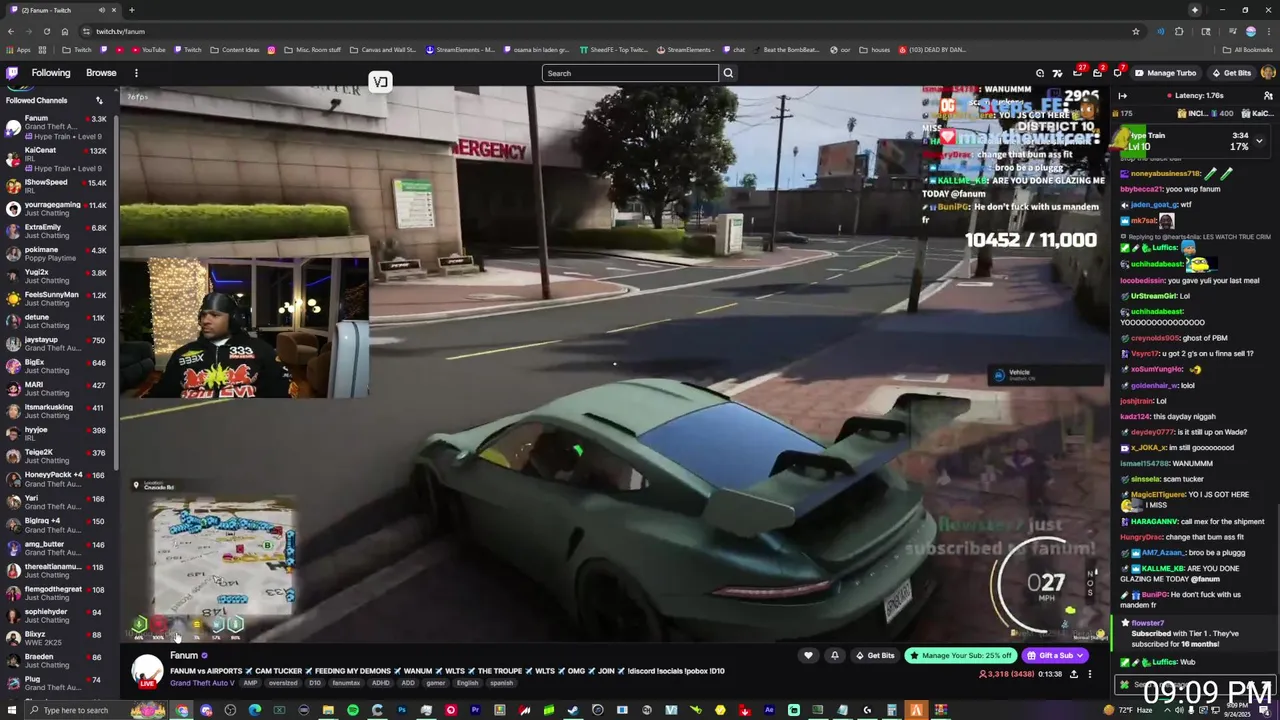Open the Chrome three-dot menu
Screen dimensions: 1280x720
pyautogui.click(x=1268, y=31)
